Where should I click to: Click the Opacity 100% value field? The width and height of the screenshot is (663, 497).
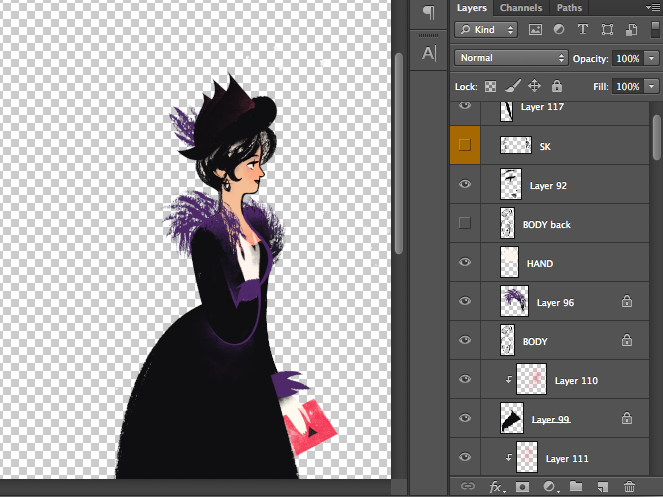point(627,58)
